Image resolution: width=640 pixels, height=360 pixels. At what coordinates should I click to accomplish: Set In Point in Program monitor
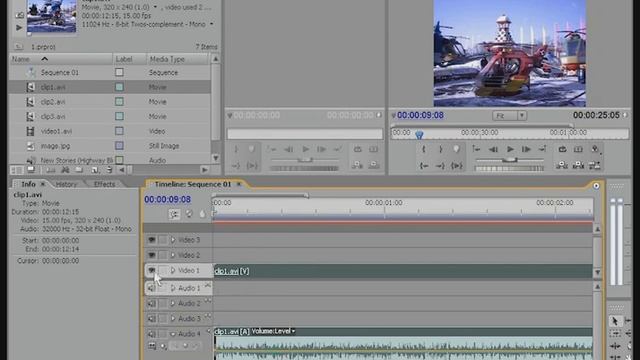click(x=424, y=149)
